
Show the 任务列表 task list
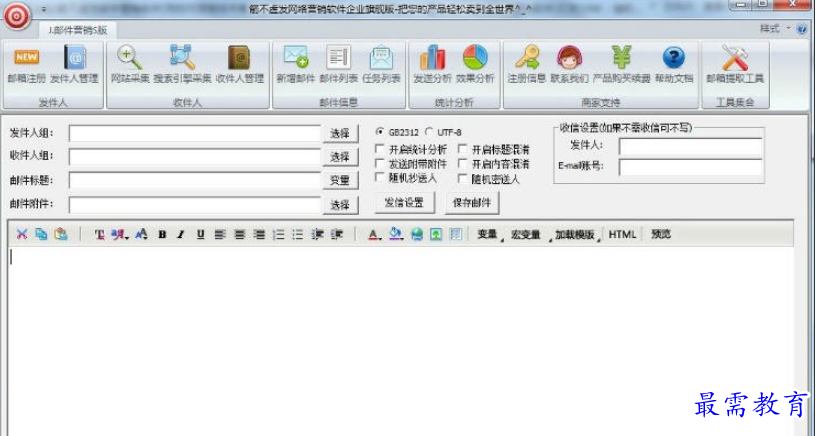381,65
